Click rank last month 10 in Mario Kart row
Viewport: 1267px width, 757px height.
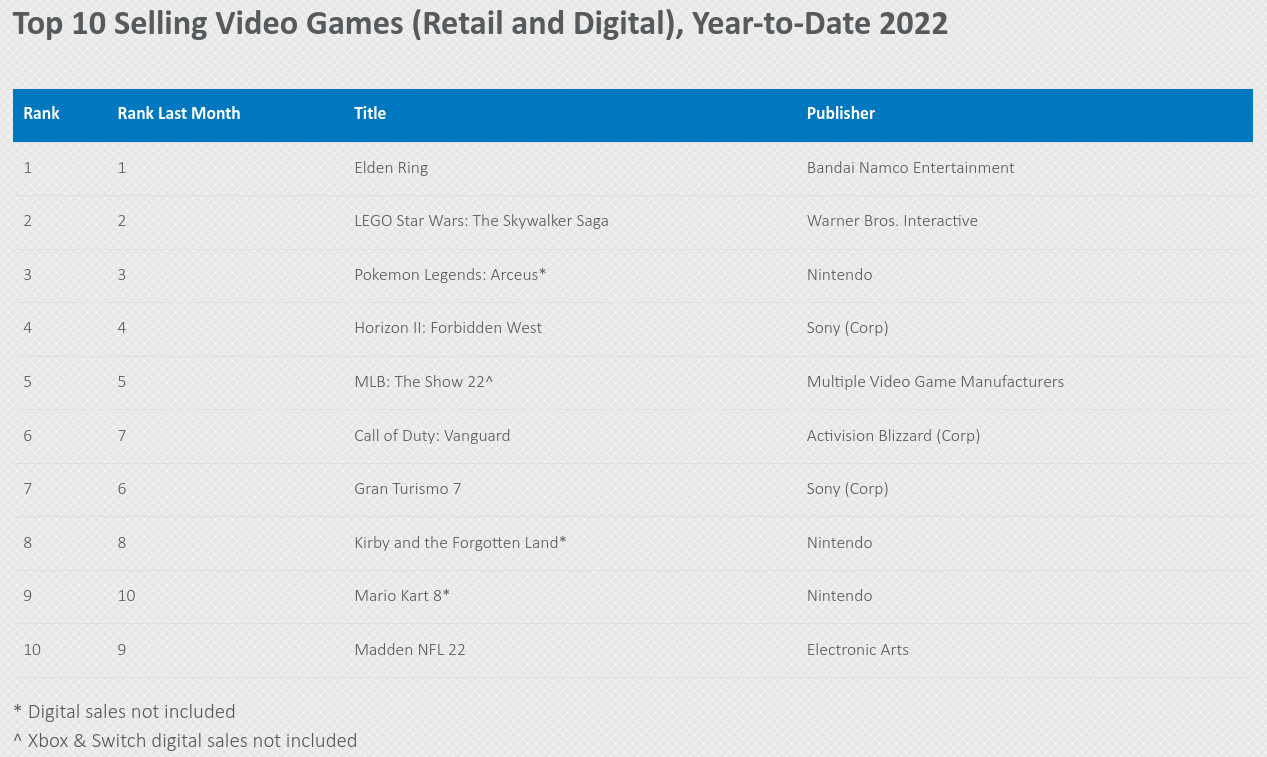coord(126,596)
